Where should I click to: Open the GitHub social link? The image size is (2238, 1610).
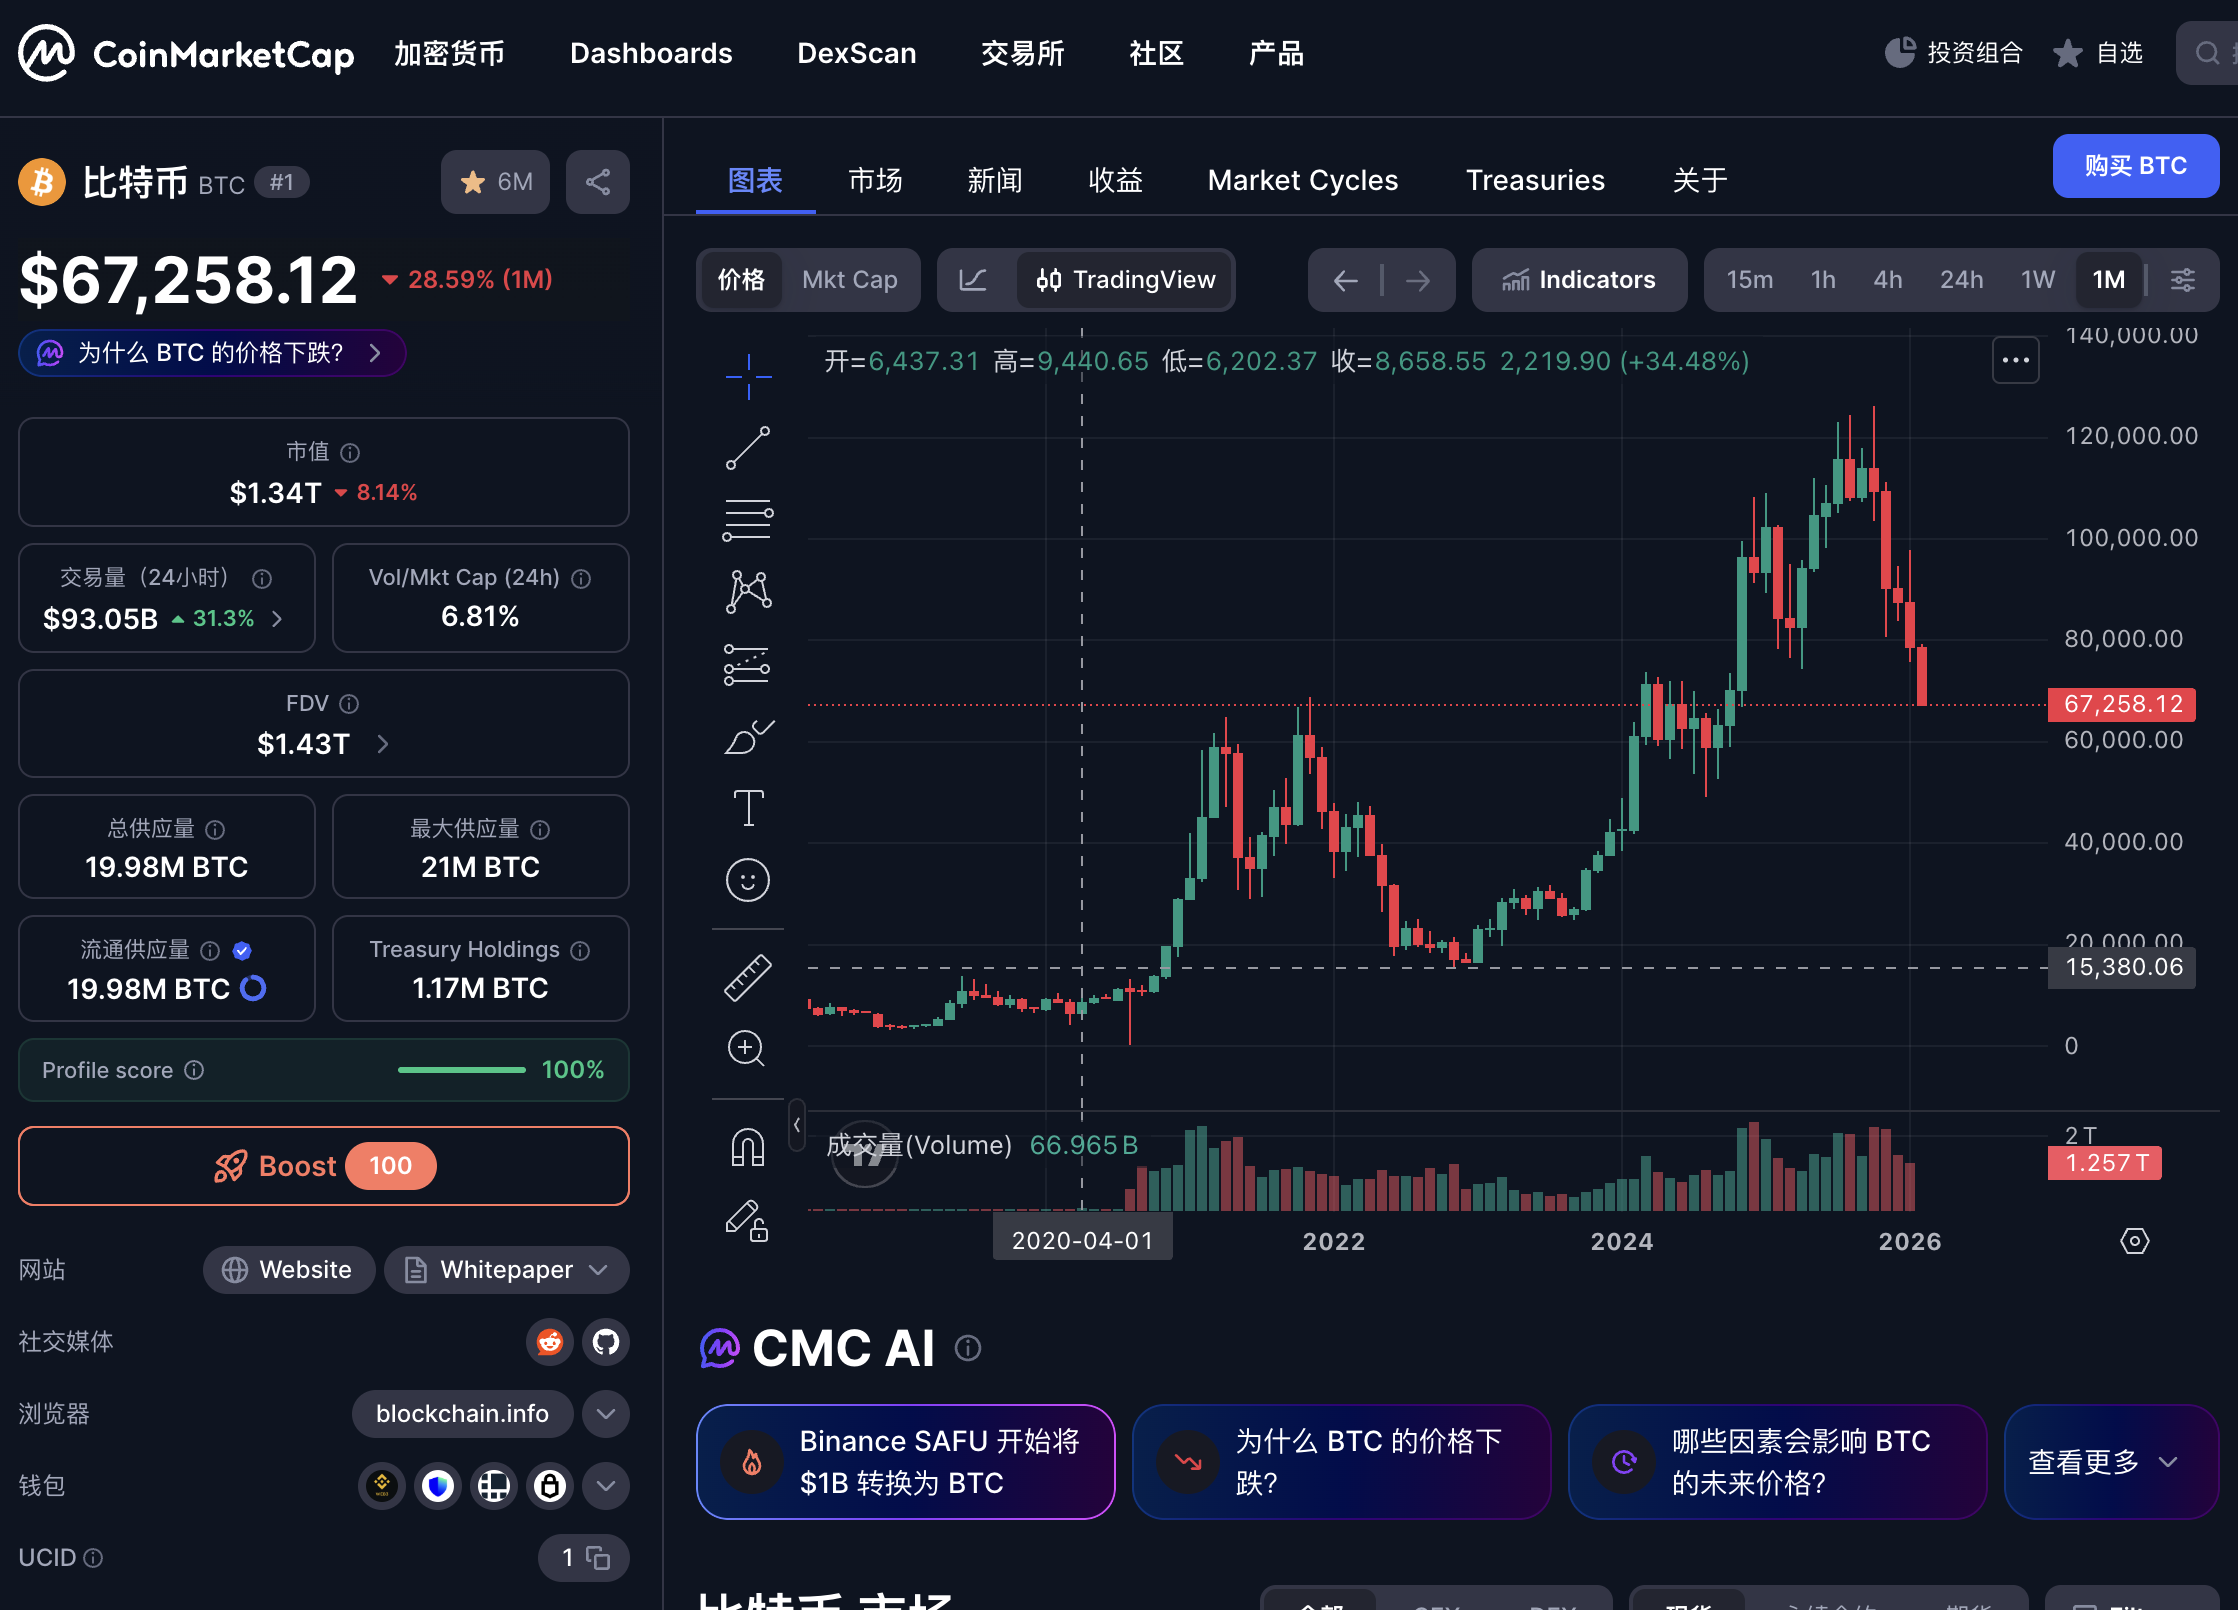(605, 1341)
